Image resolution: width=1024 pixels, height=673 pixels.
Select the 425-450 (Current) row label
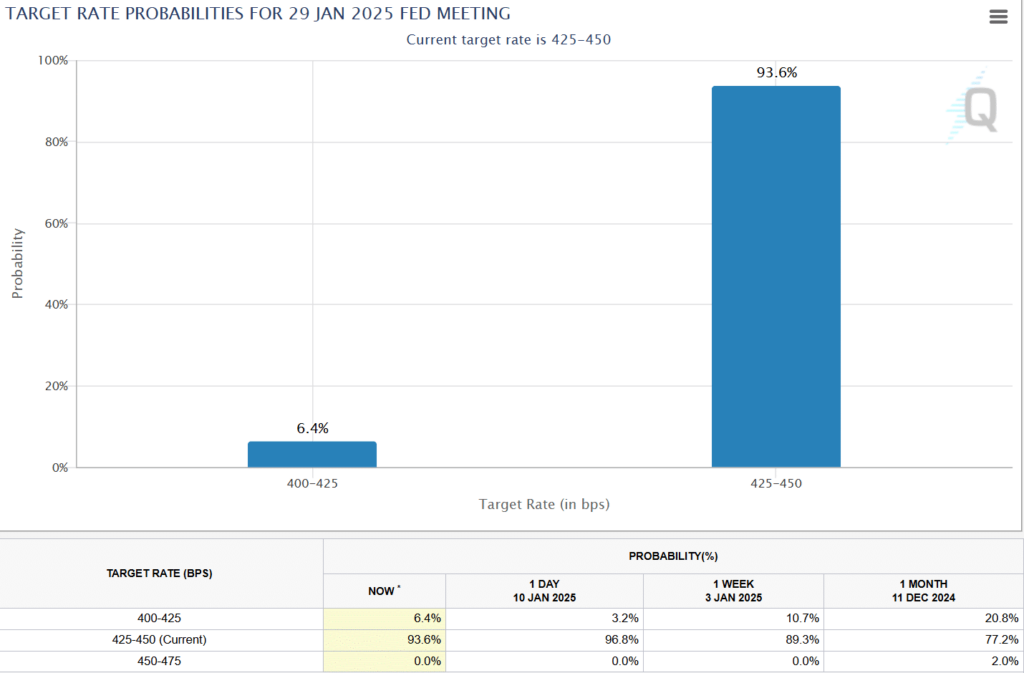coord(160,639)
